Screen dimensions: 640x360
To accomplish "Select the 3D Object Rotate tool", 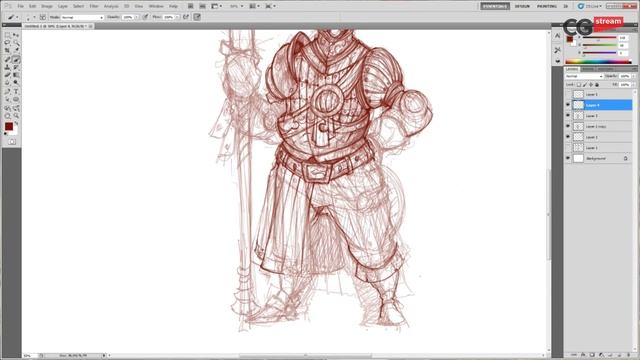I will click(7, 109).
